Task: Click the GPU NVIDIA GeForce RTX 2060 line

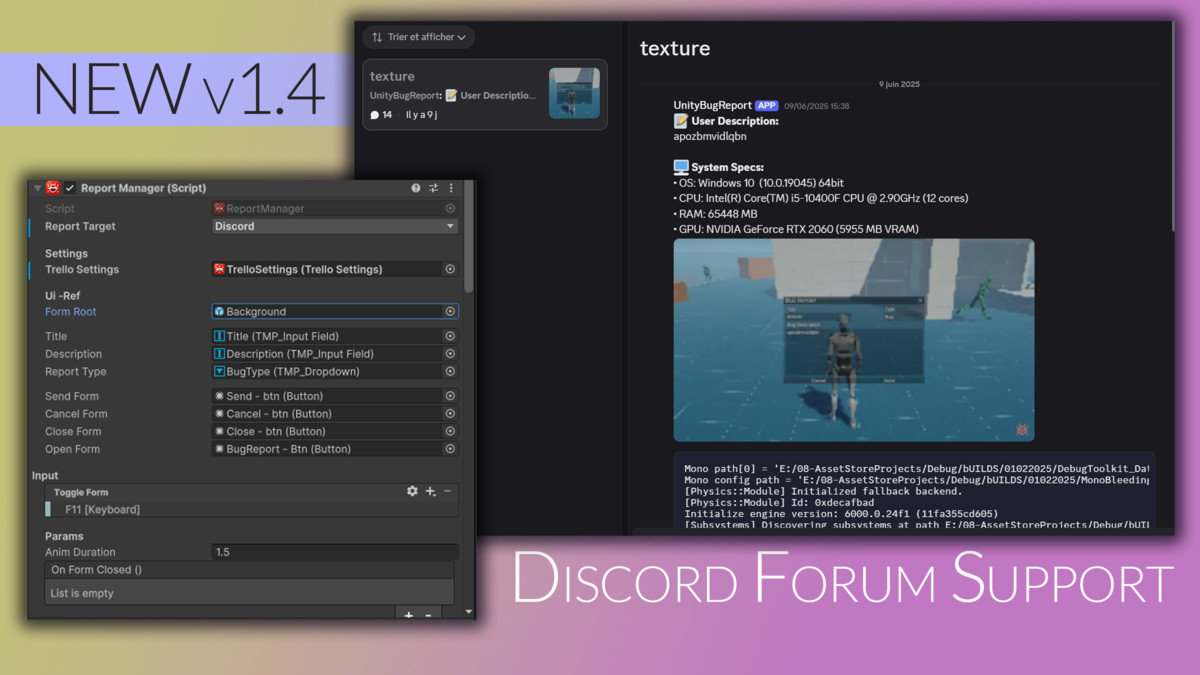Action: pos(796,229)
